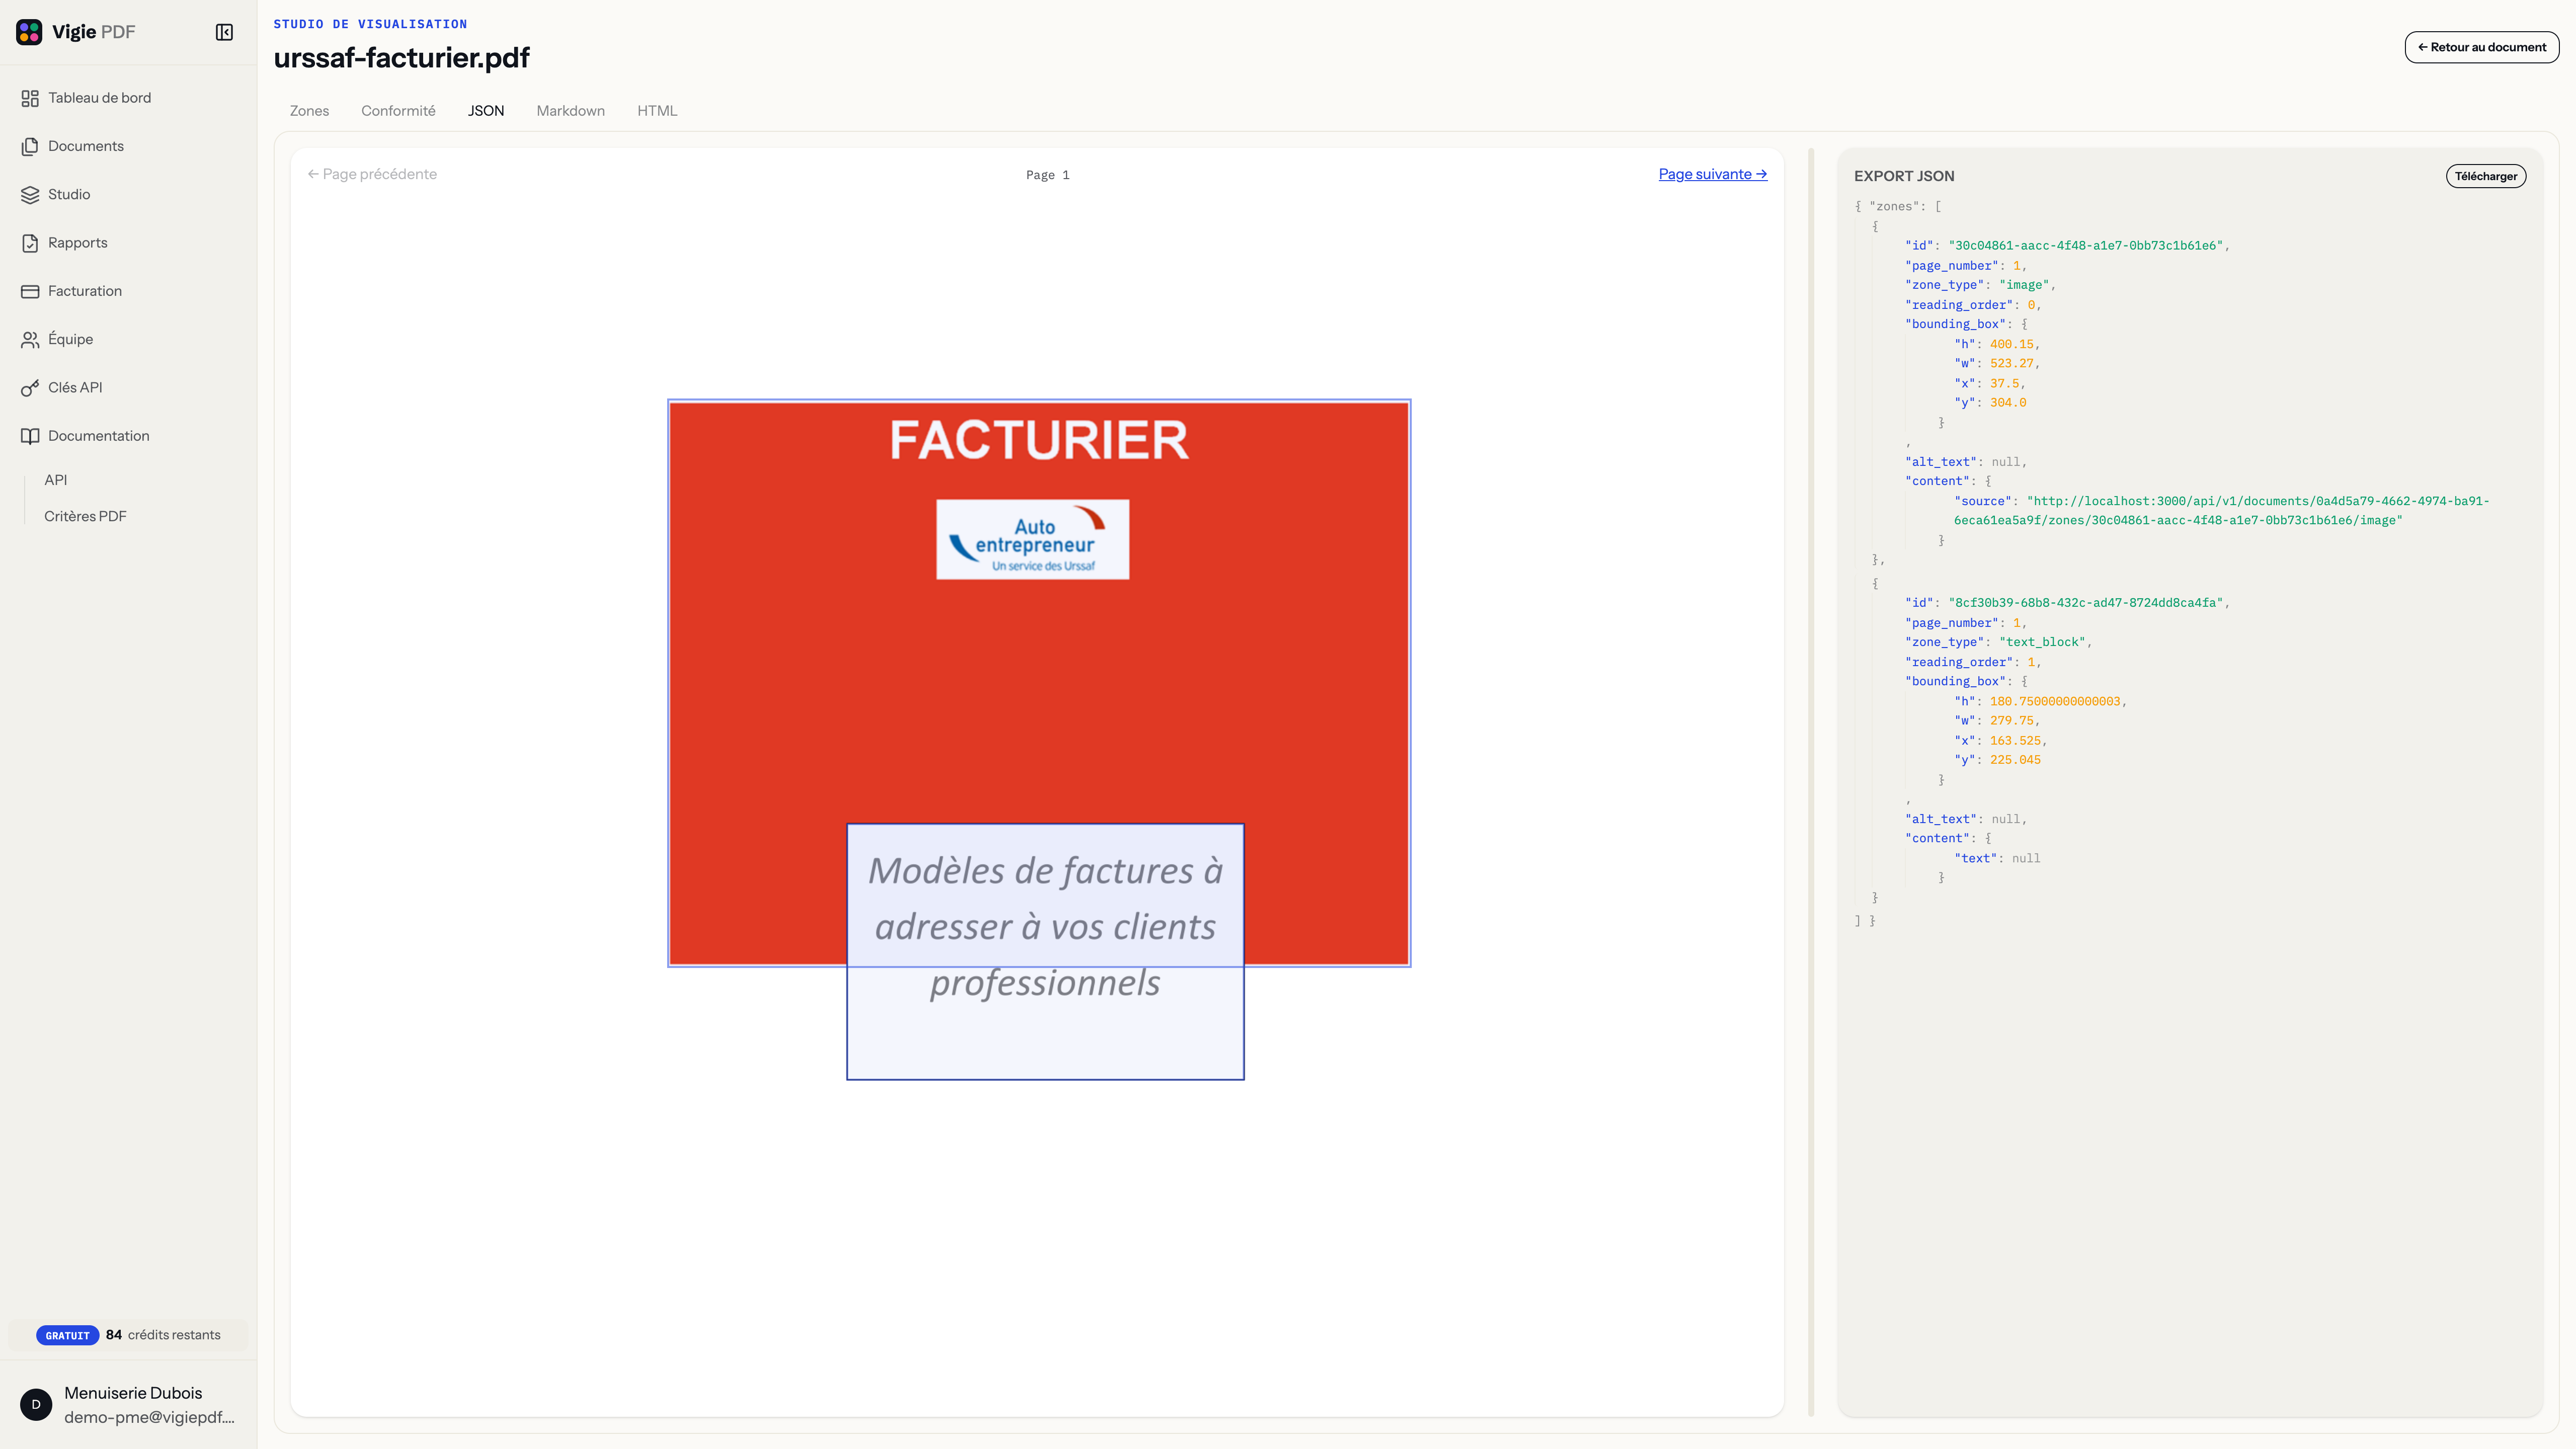The height and width of the screenshot is (1449, 2576).
Task: Click the Clés API key icon
Action: [x=30, y=388]
